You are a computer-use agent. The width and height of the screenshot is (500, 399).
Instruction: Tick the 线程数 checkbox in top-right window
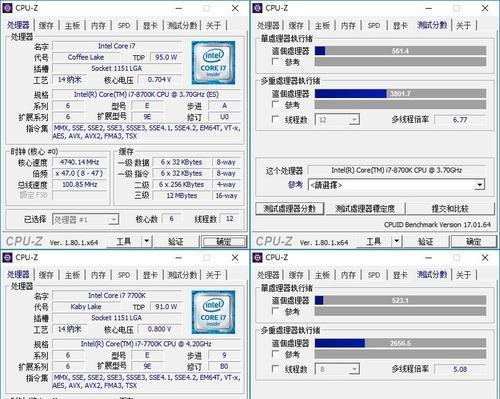(x=275, y=119)
